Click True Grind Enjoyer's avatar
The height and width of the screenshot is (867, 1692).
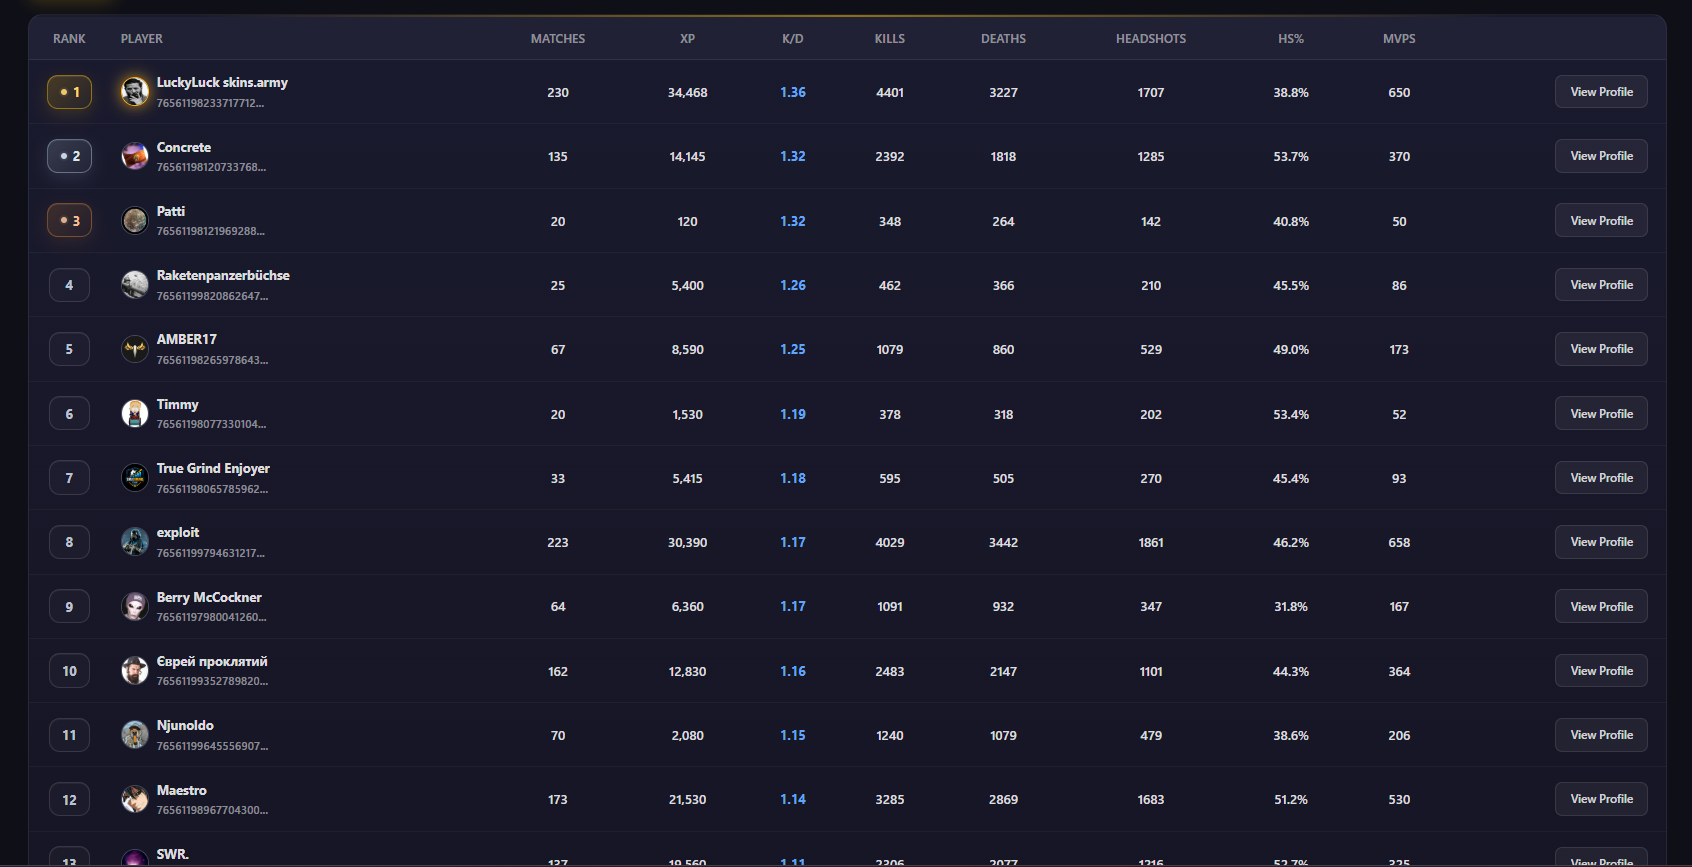(x=135, y=478)
